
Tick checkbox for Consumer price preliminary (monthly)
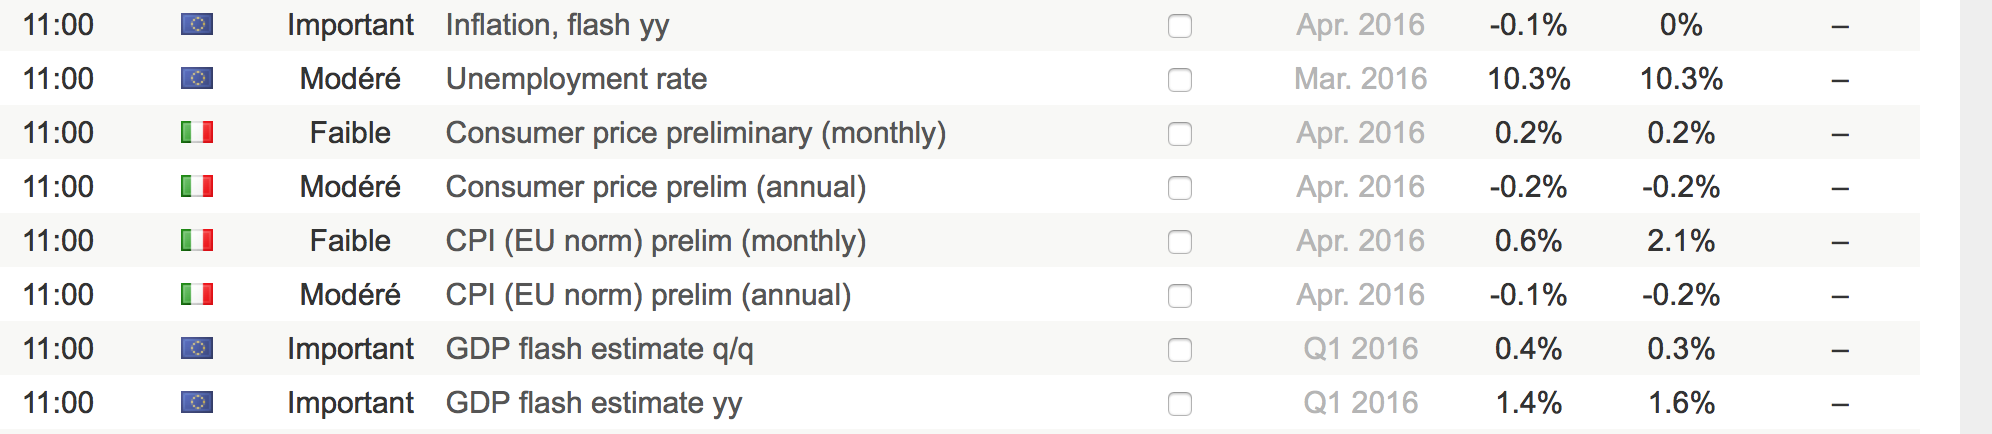coord(1180,134)
